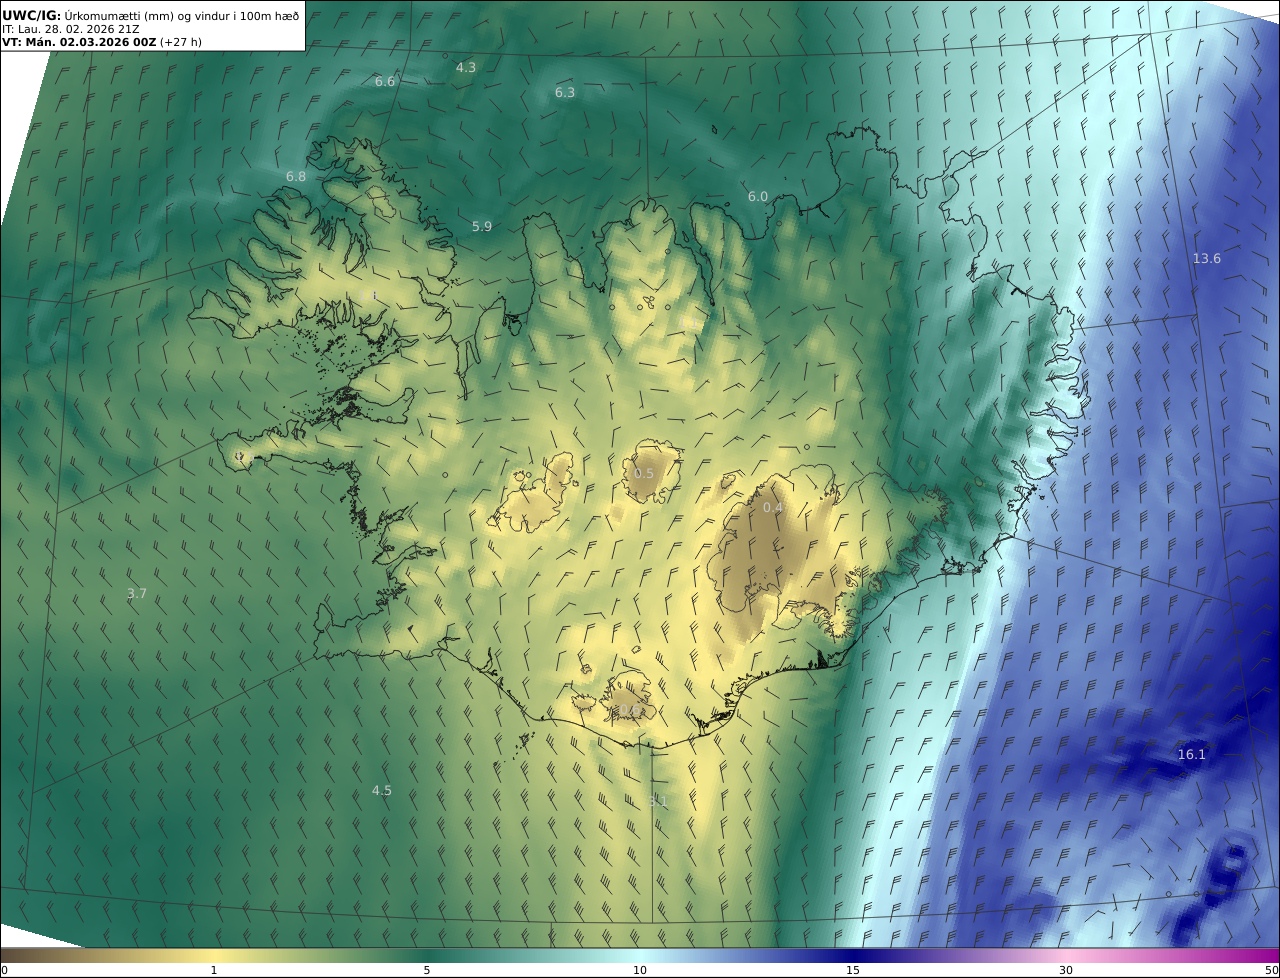Select the 0.4 value on Vatnajökull

tap(773, 508)
